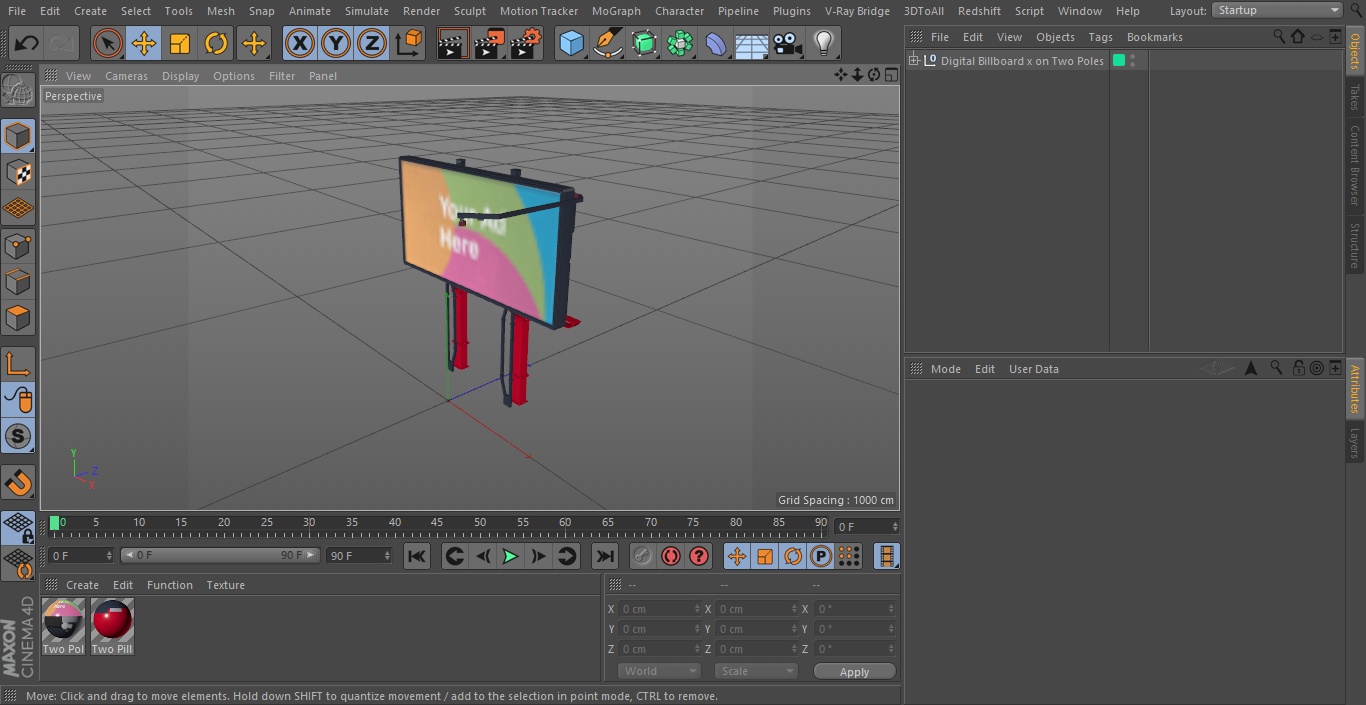Image resolution: width=1366 pixels, height=705 pixels.
Task: Switch to Texture mode checkerboard icon
Action: (x=18, y=172)
